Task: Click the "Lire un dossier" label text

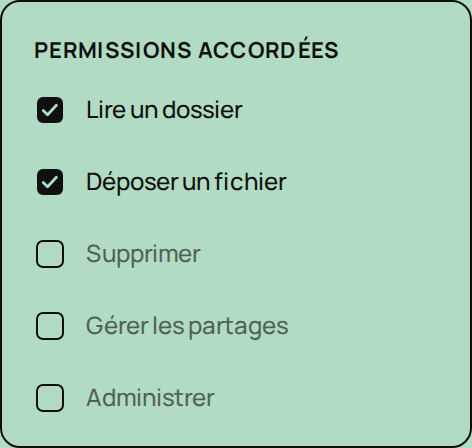Action: point(164,110)
